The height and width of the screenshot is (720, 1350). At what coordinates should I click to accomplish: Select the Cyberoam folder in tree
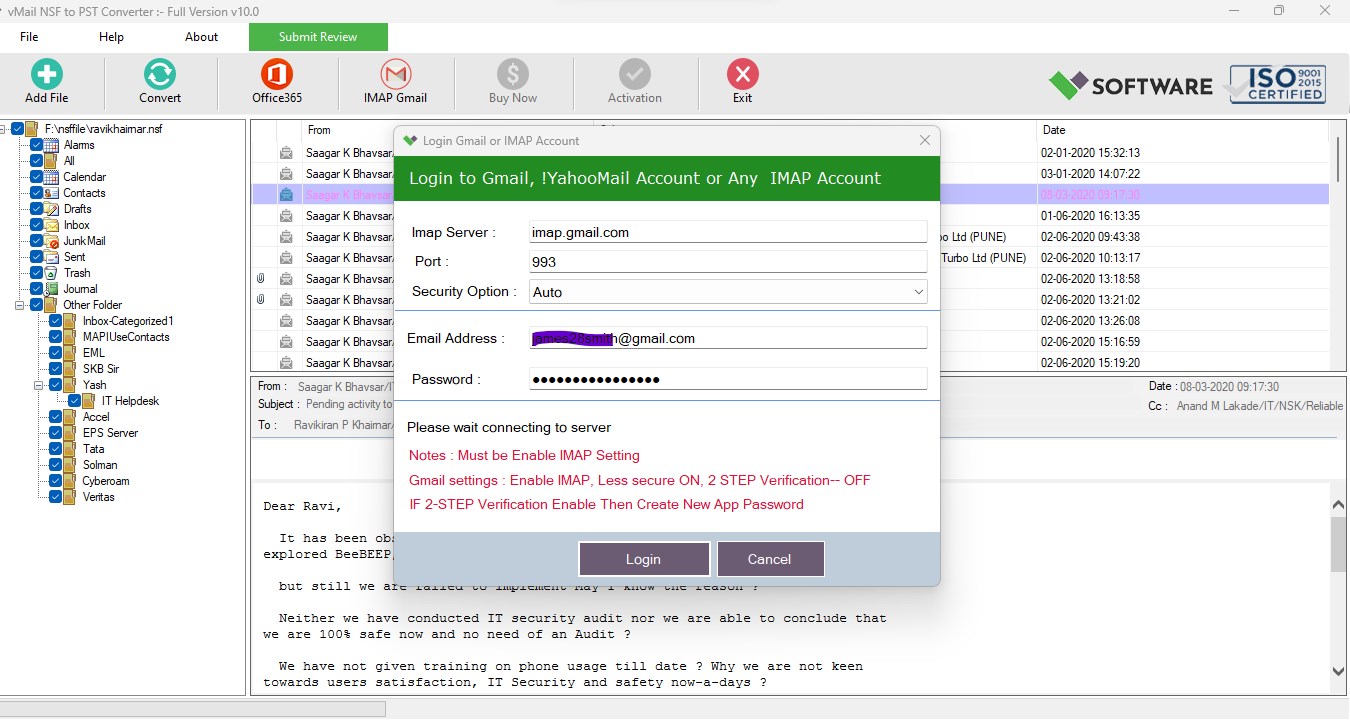pos(106,481)
